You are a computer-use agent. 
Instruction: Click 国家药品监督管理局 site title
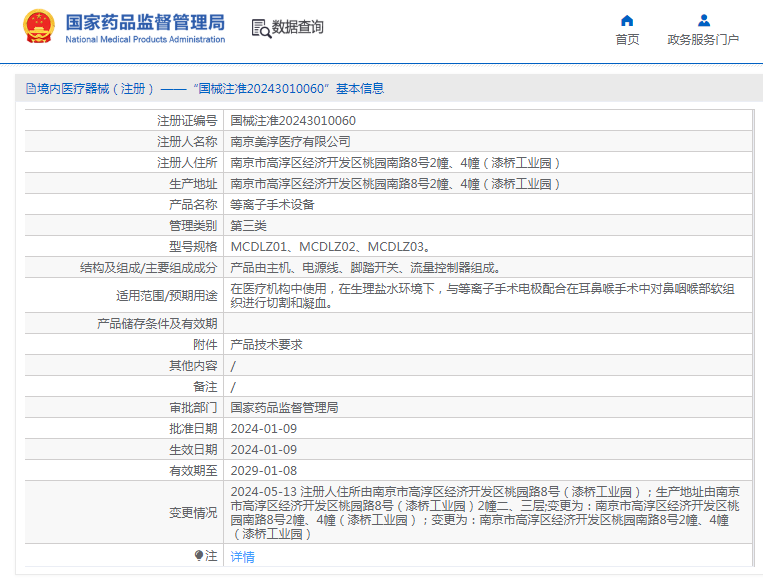pos(145,22)
